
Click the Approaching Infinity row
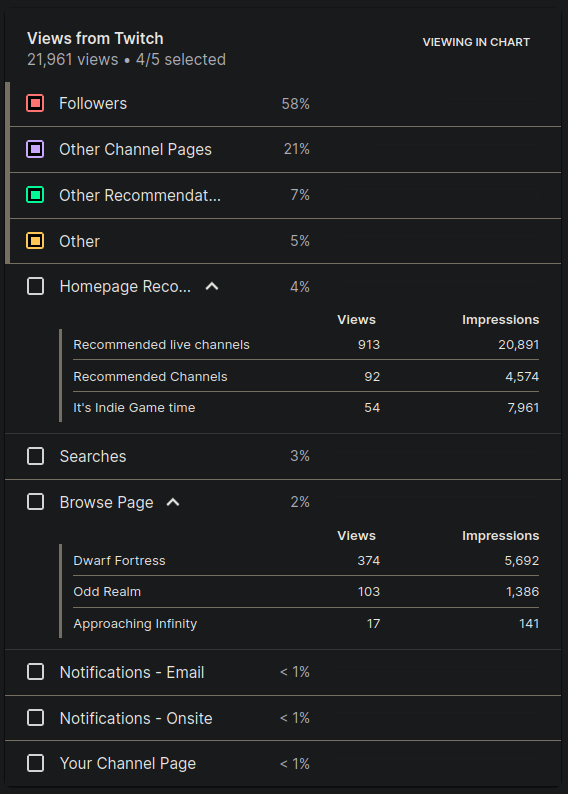tap(306, 623)
